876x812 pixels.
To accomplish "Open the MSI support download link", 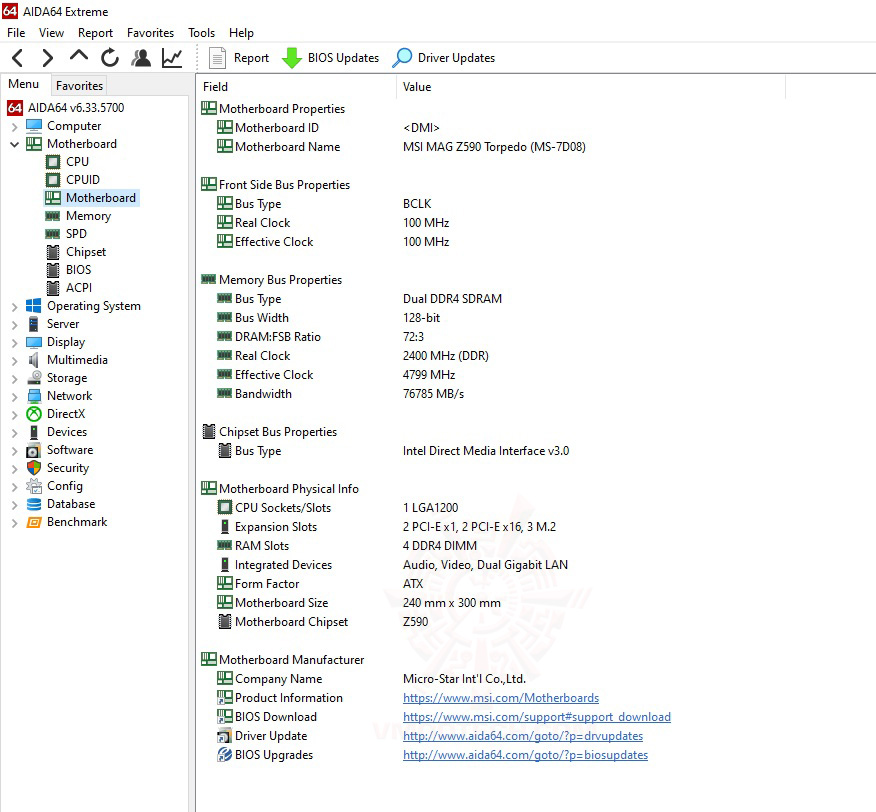I will tap(536, 717).
